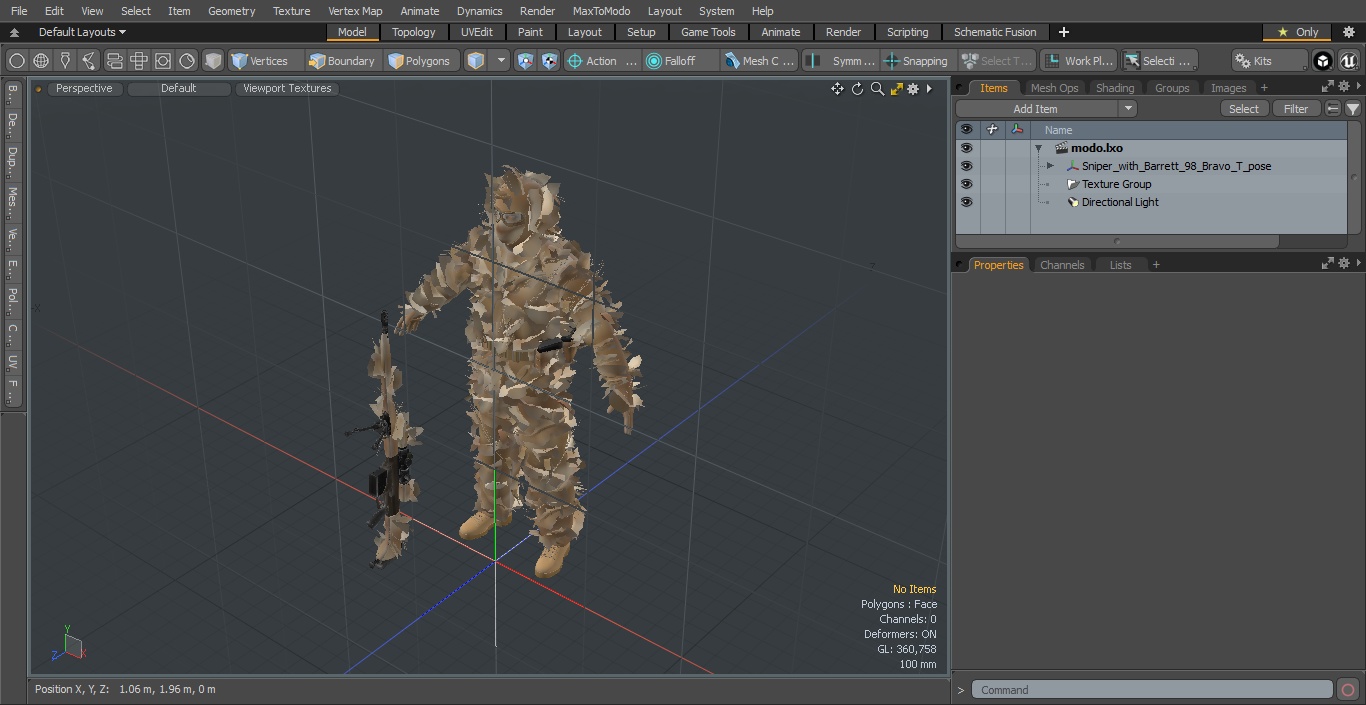Toggle visibility of Sniper_with_Barrett_98_Bravo_T_pose
Image resolution: width=1366 pixels, height=705 pixels.
pos(966,166)
